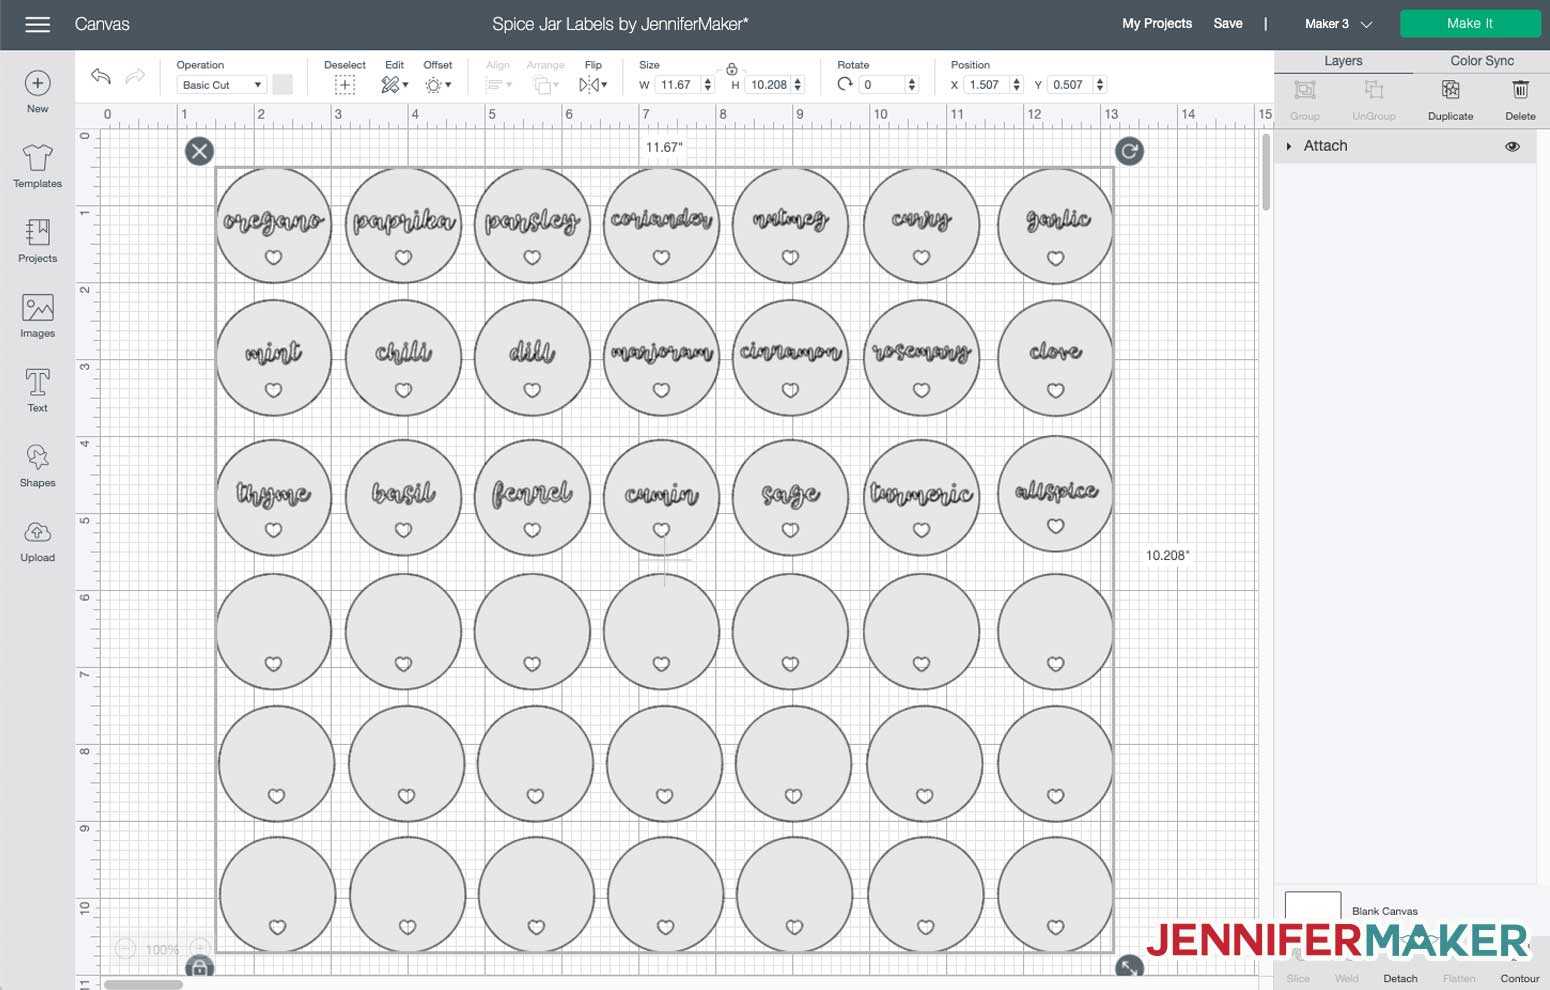Image resolution: width=1550 pixels, height=990 pixels.
Task: Click the Canvas header label
Action: pos(102,24)
